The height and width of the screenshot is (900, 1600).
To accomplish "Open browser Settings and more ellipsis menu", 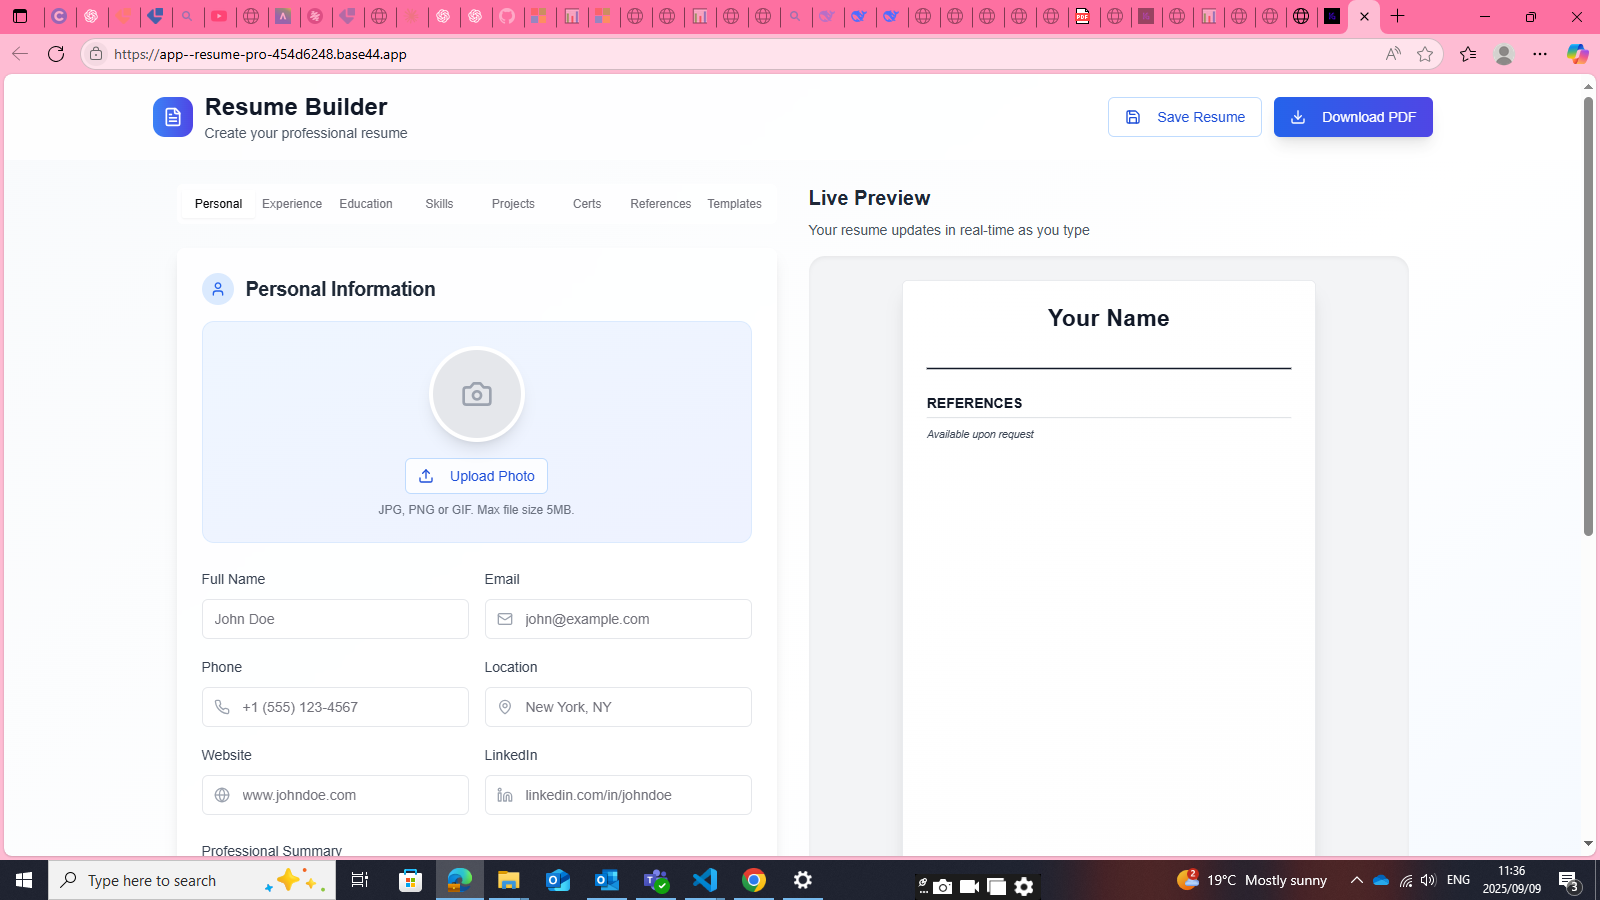I will 1540,54.
